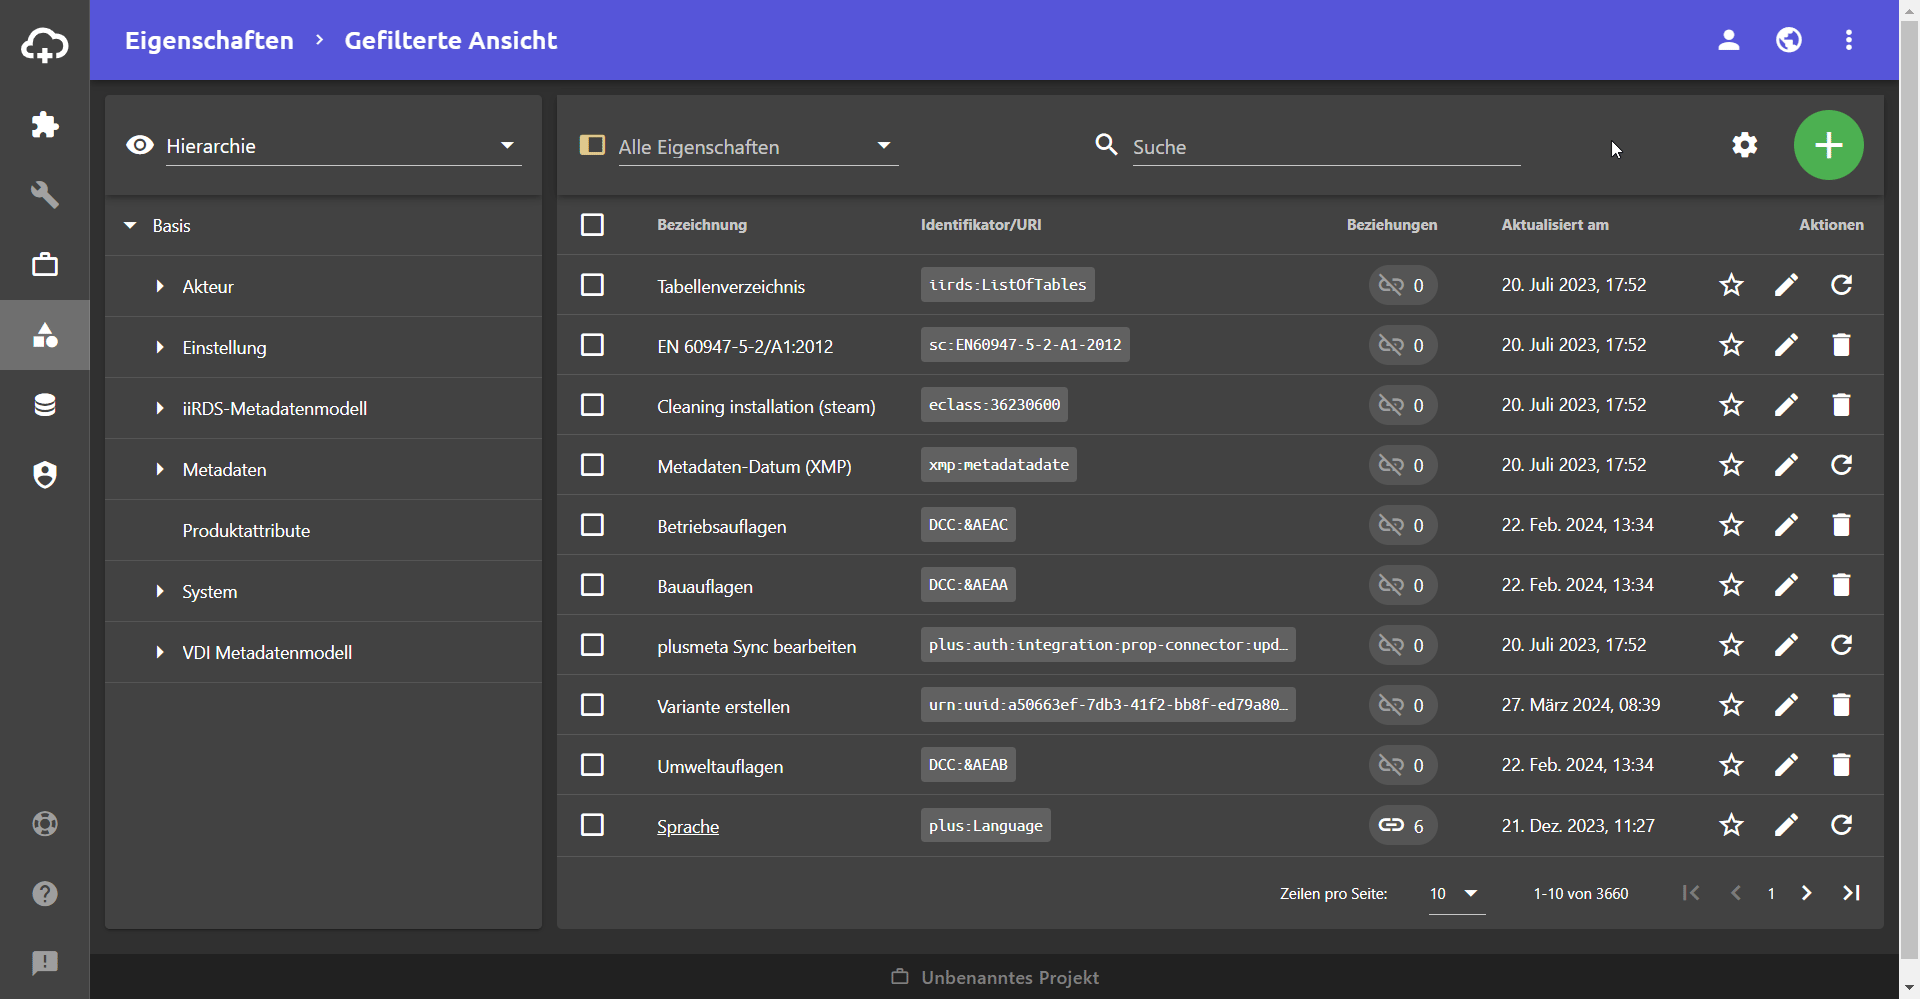Edit the EN 60947-5-2/A1:2012 row
1920x999 pixels.
pos(1786,345)
